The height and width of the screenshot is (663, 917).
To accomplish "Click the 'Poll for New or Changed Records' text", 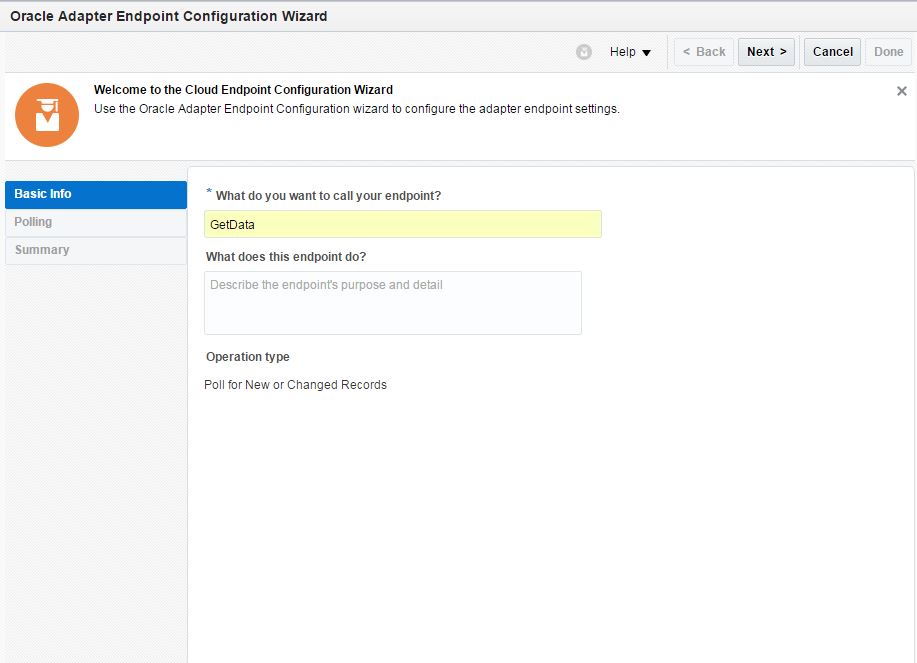I will (296, 385).
